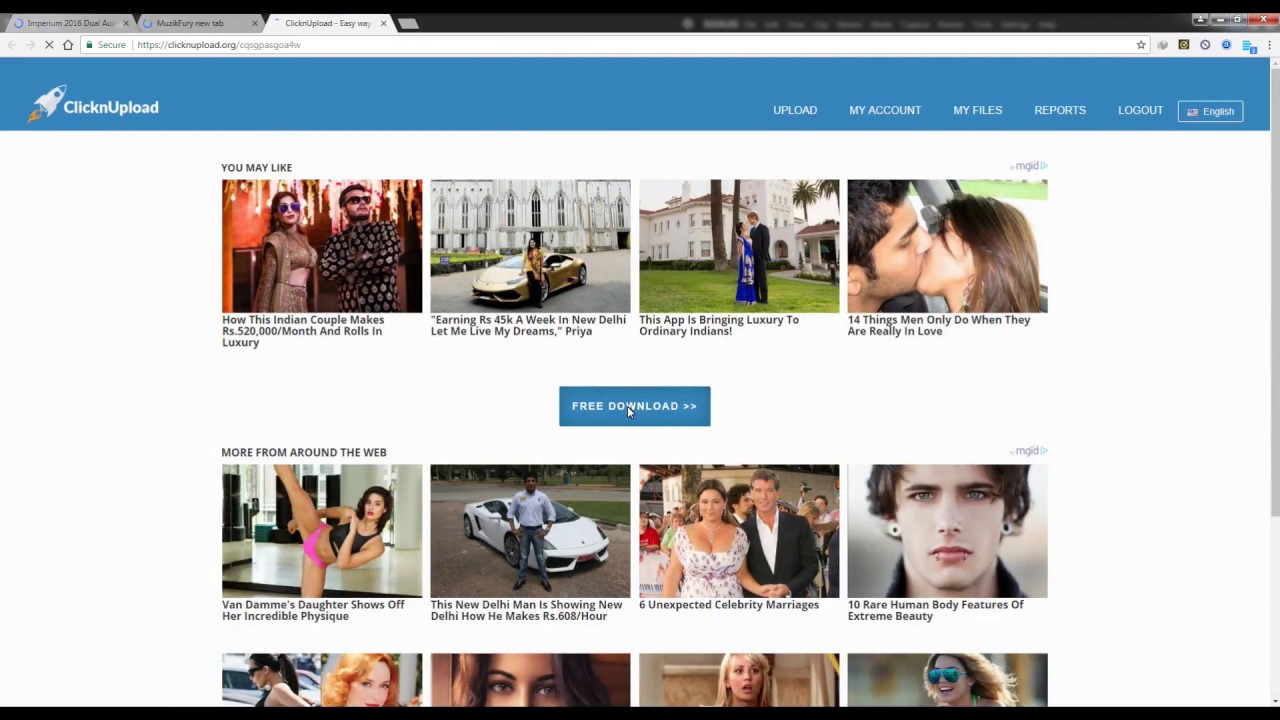Click 'YOU MAY LIKE' section heading
The width and height of the screenshot is (1280, 720).
pos(257,168)
